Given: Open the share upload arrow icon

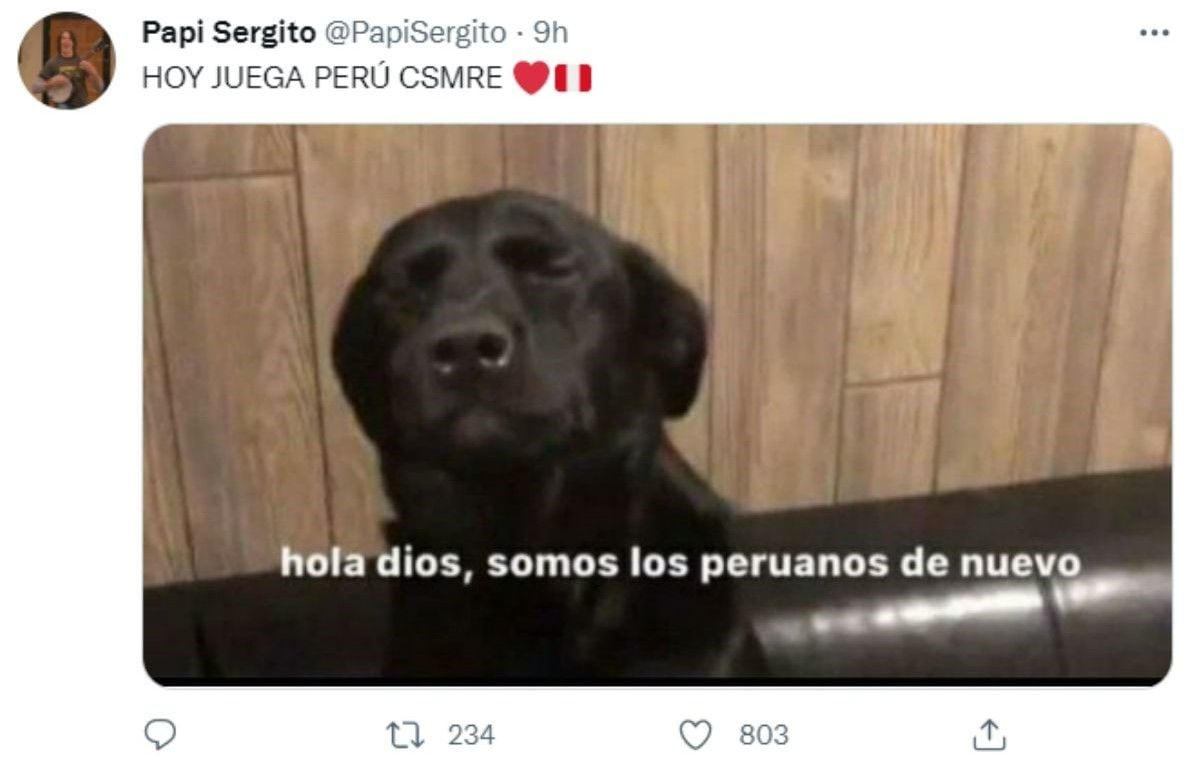Looking at the screenshot, I should 989,734.
